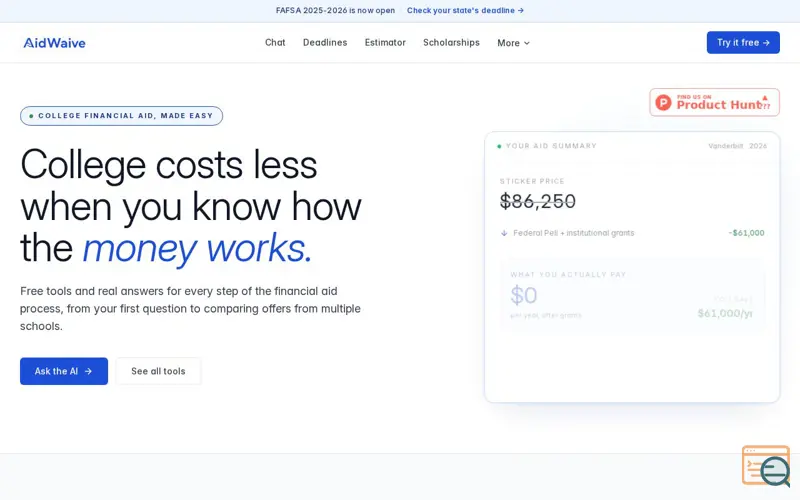Expand the More dropdown menu

point(514,43)
